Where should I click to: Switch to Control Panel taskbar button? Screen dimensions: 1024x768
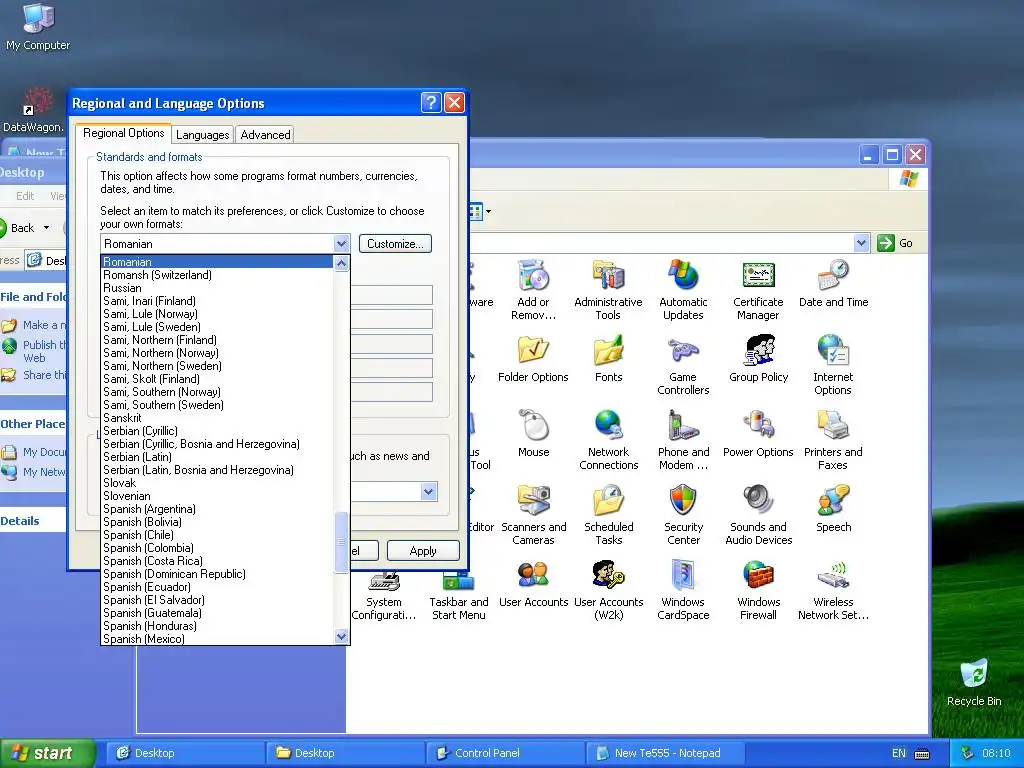[505, 753]
